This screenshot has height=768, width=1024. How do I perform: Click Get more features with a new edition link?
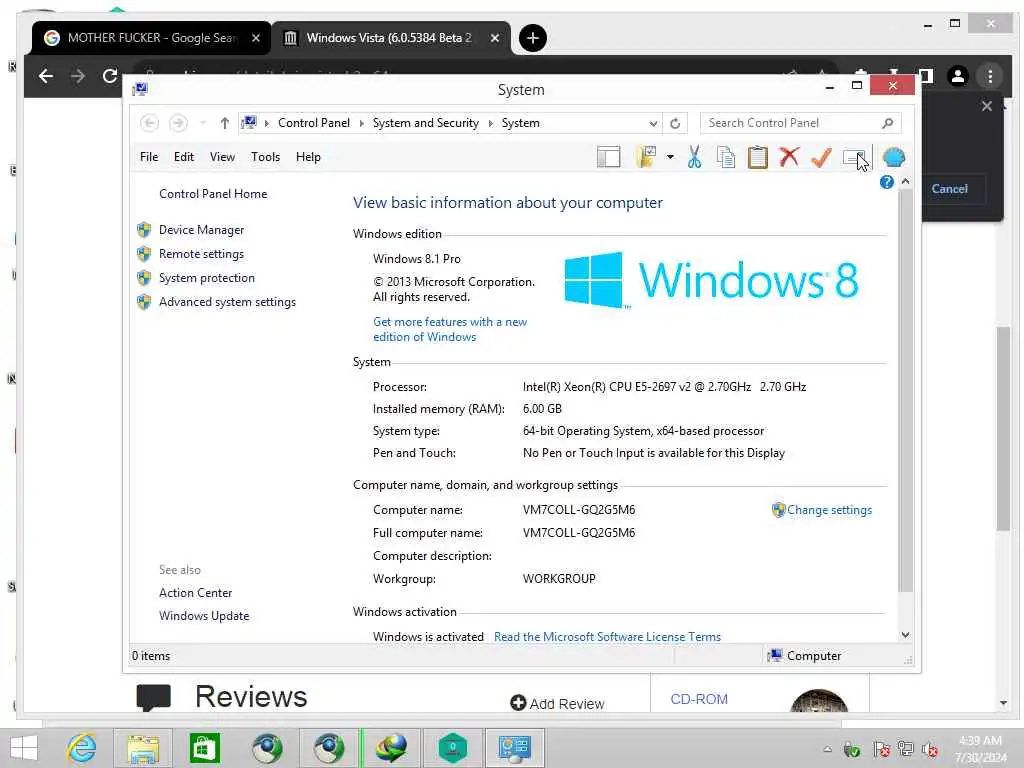click(x=450, y=329)
